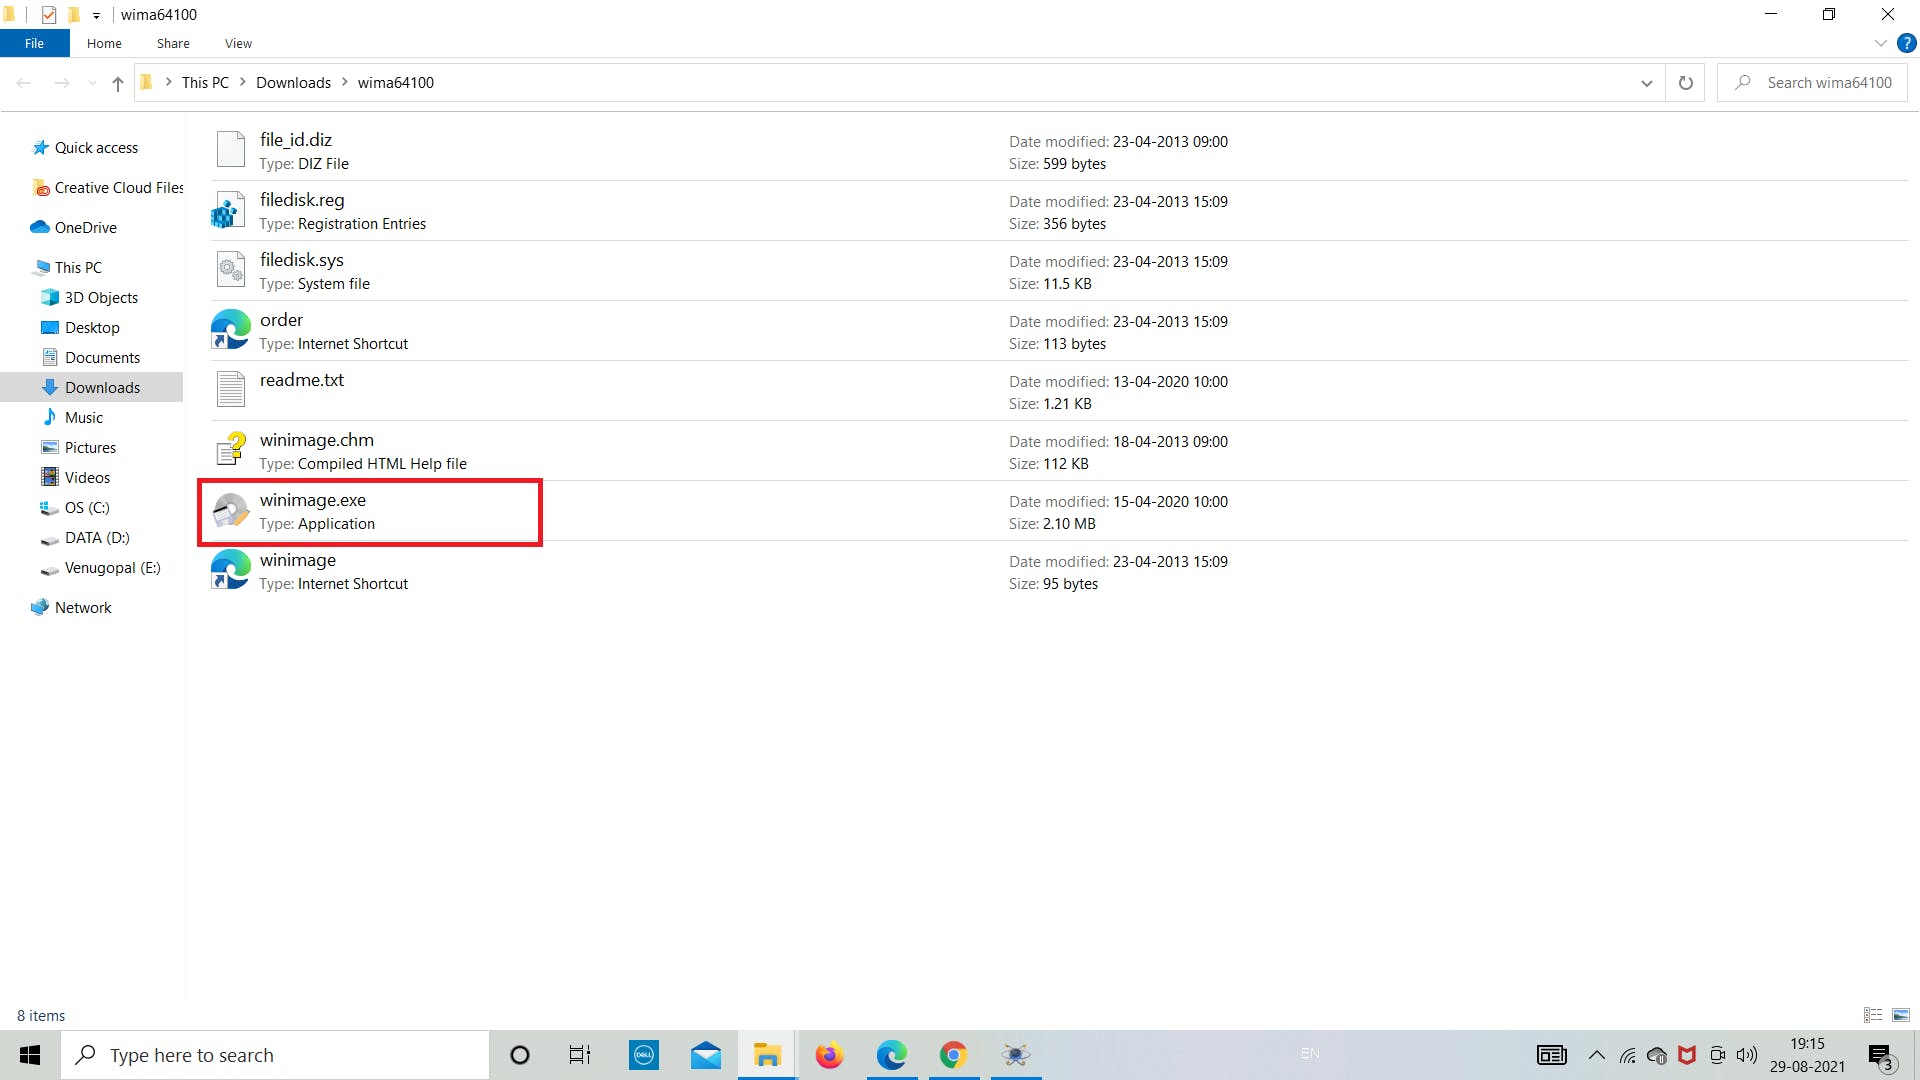Open the File ribbon tab
1920x1080 pixels.
point(35,43)
